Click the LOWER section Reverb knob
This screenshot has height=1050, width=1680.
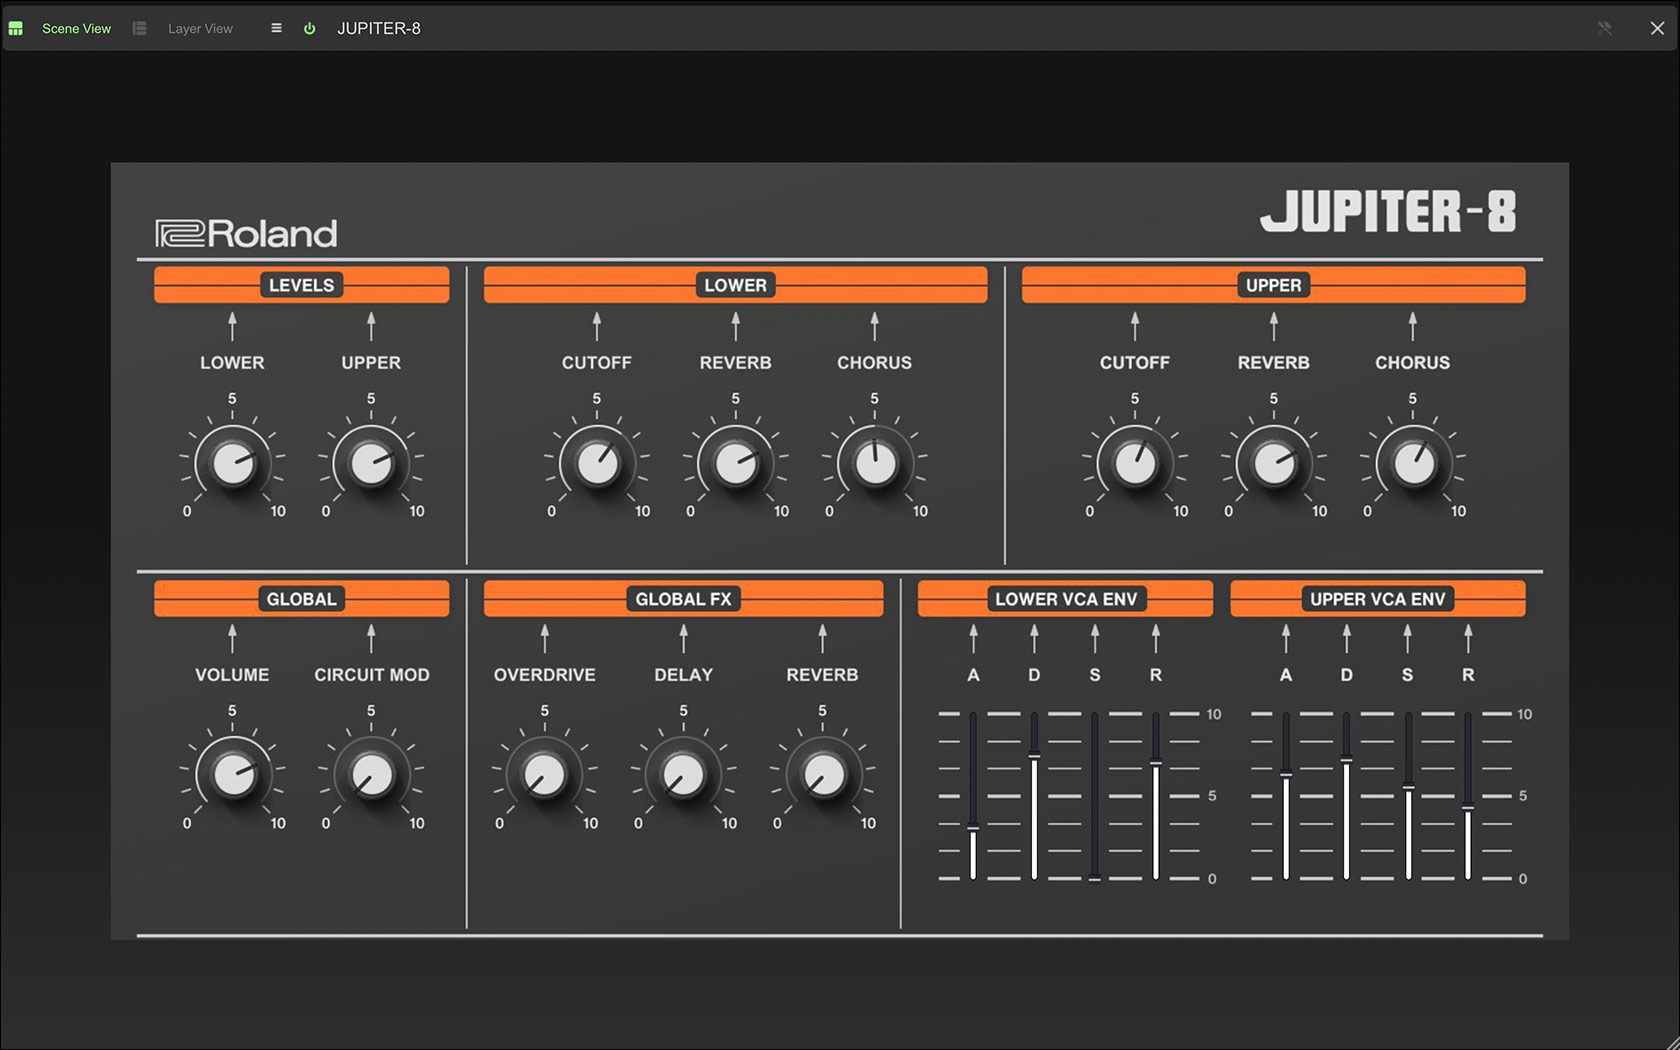click(x=736, y=463)
